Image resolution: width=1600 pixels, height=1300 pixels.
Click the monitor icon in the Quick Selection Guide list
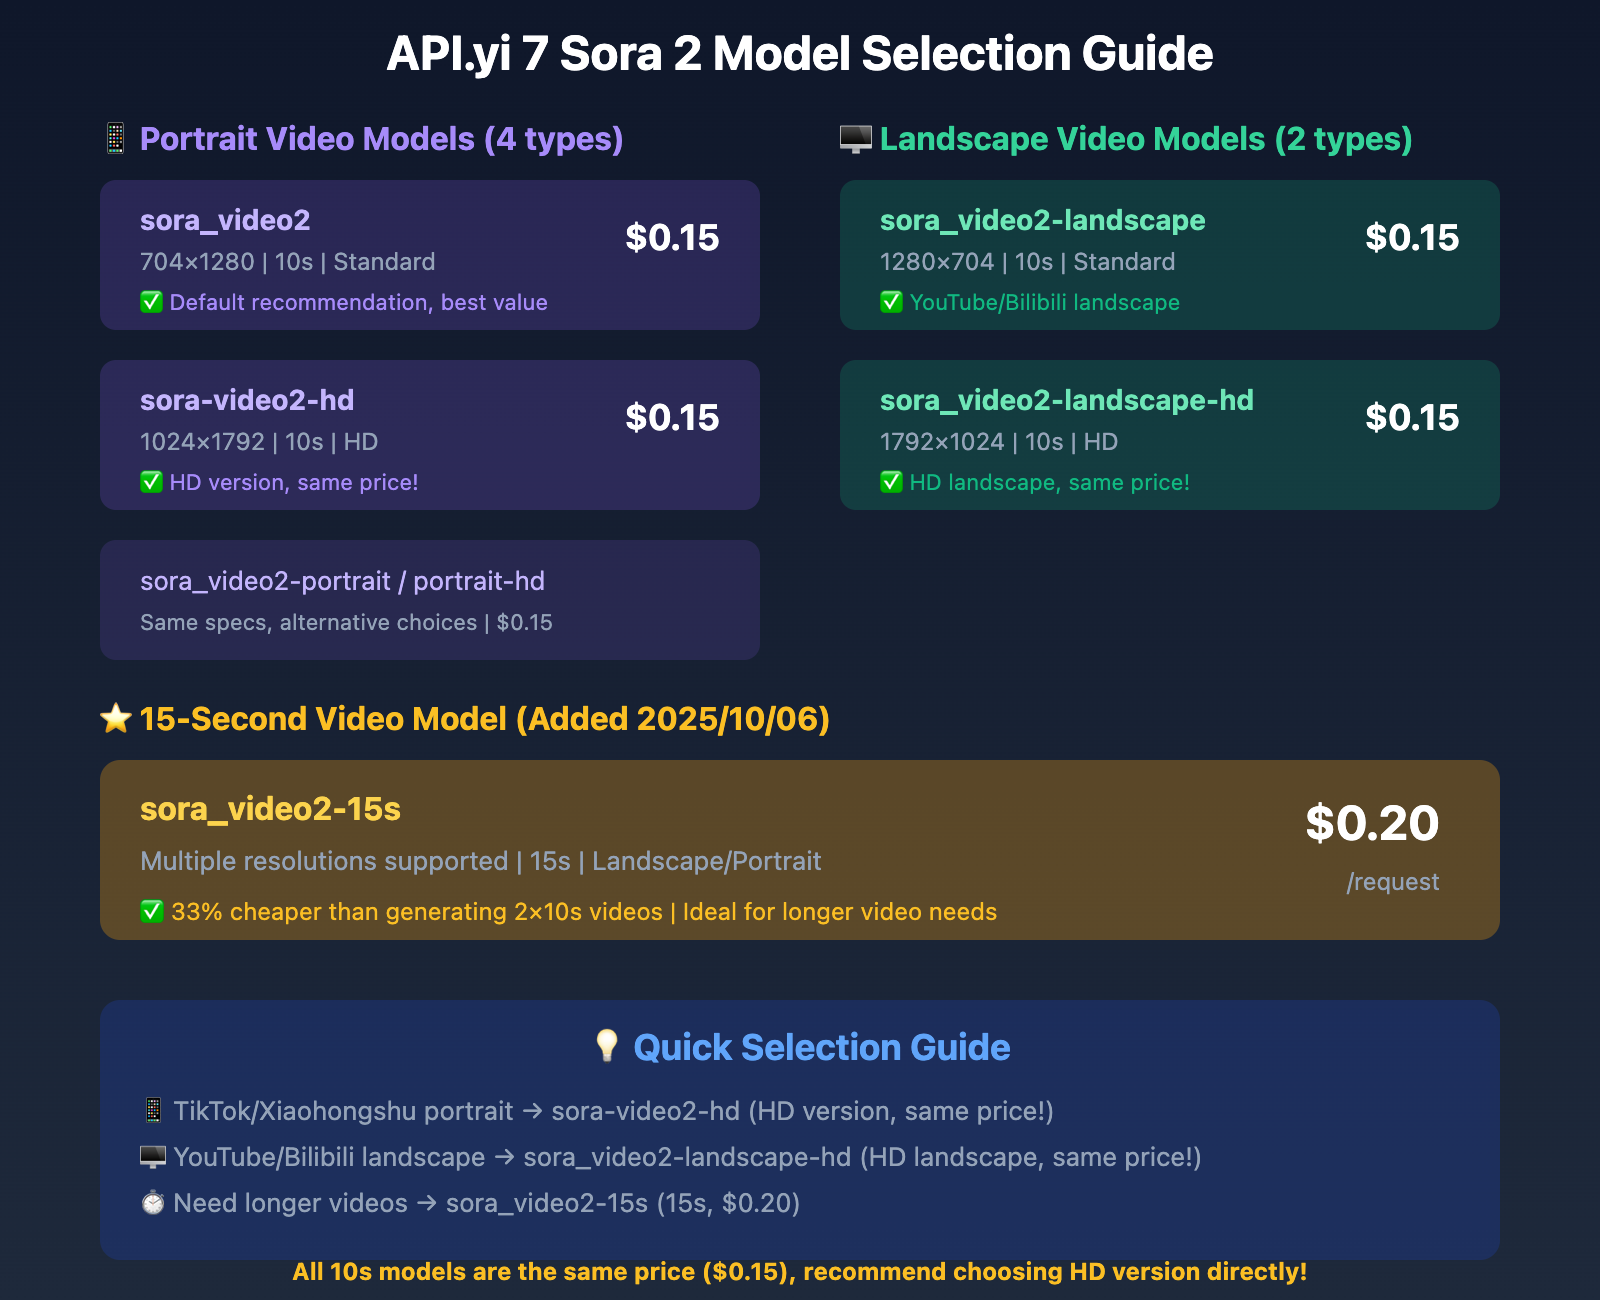point(153,1157)
